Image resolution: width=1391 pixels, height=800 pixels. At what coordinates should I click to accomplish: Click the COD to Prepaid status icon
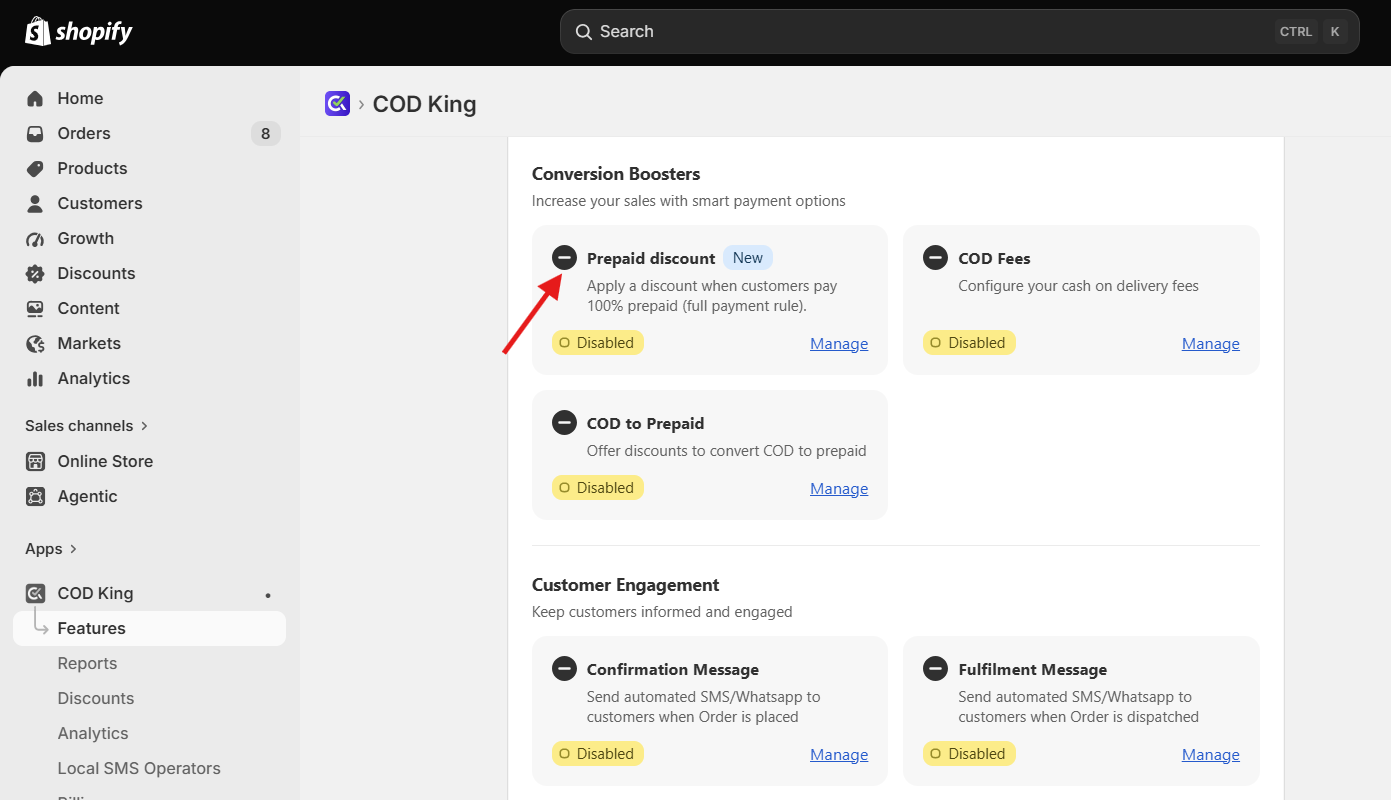pyautogui.click(x=564, y=423)
